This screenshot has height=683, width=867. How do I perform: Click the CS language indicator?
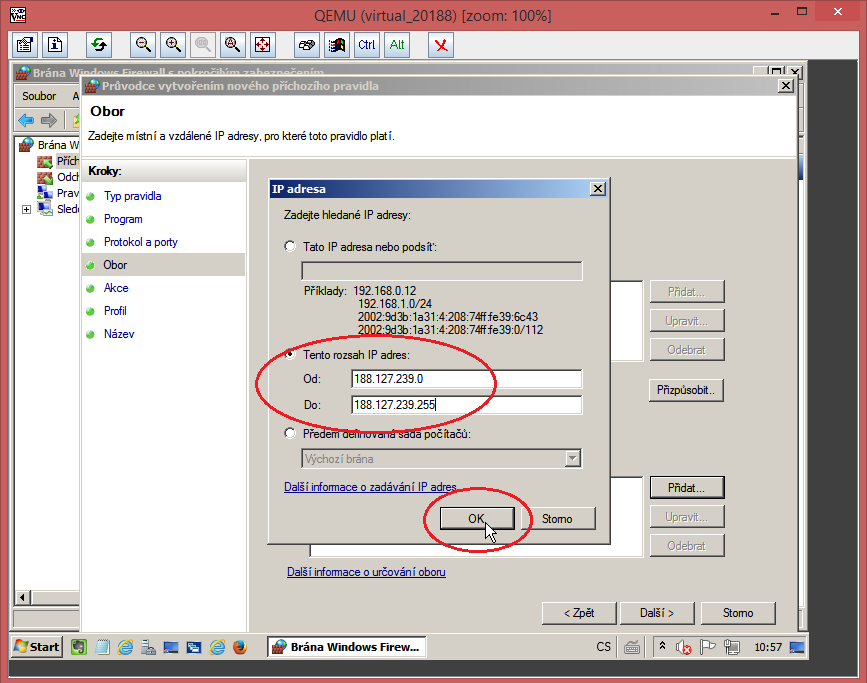[603, 646]
